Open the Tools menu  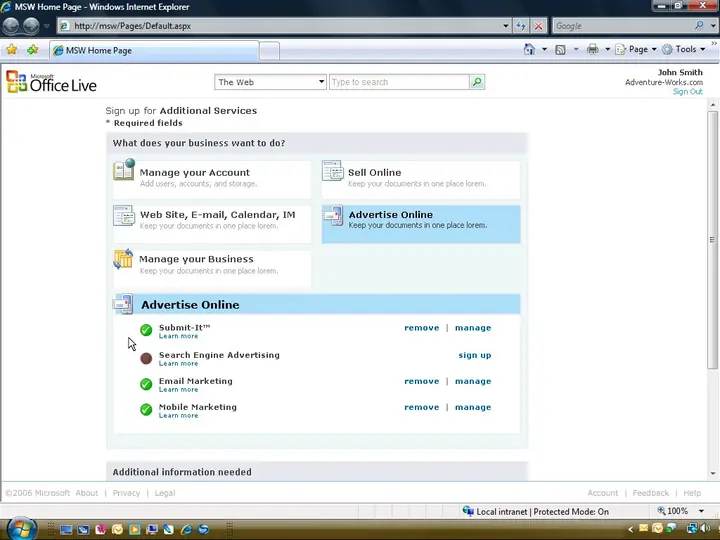[x=684, y=49]
